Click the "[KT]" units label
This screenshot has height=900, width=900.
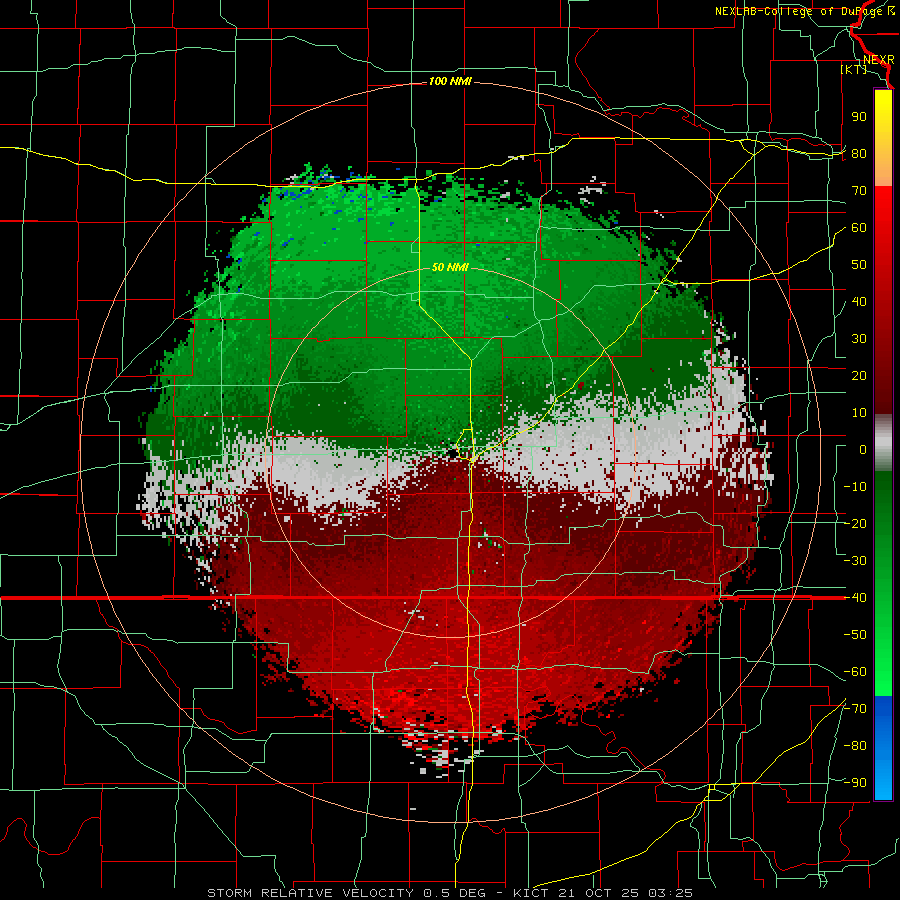[x=853, y=69]
